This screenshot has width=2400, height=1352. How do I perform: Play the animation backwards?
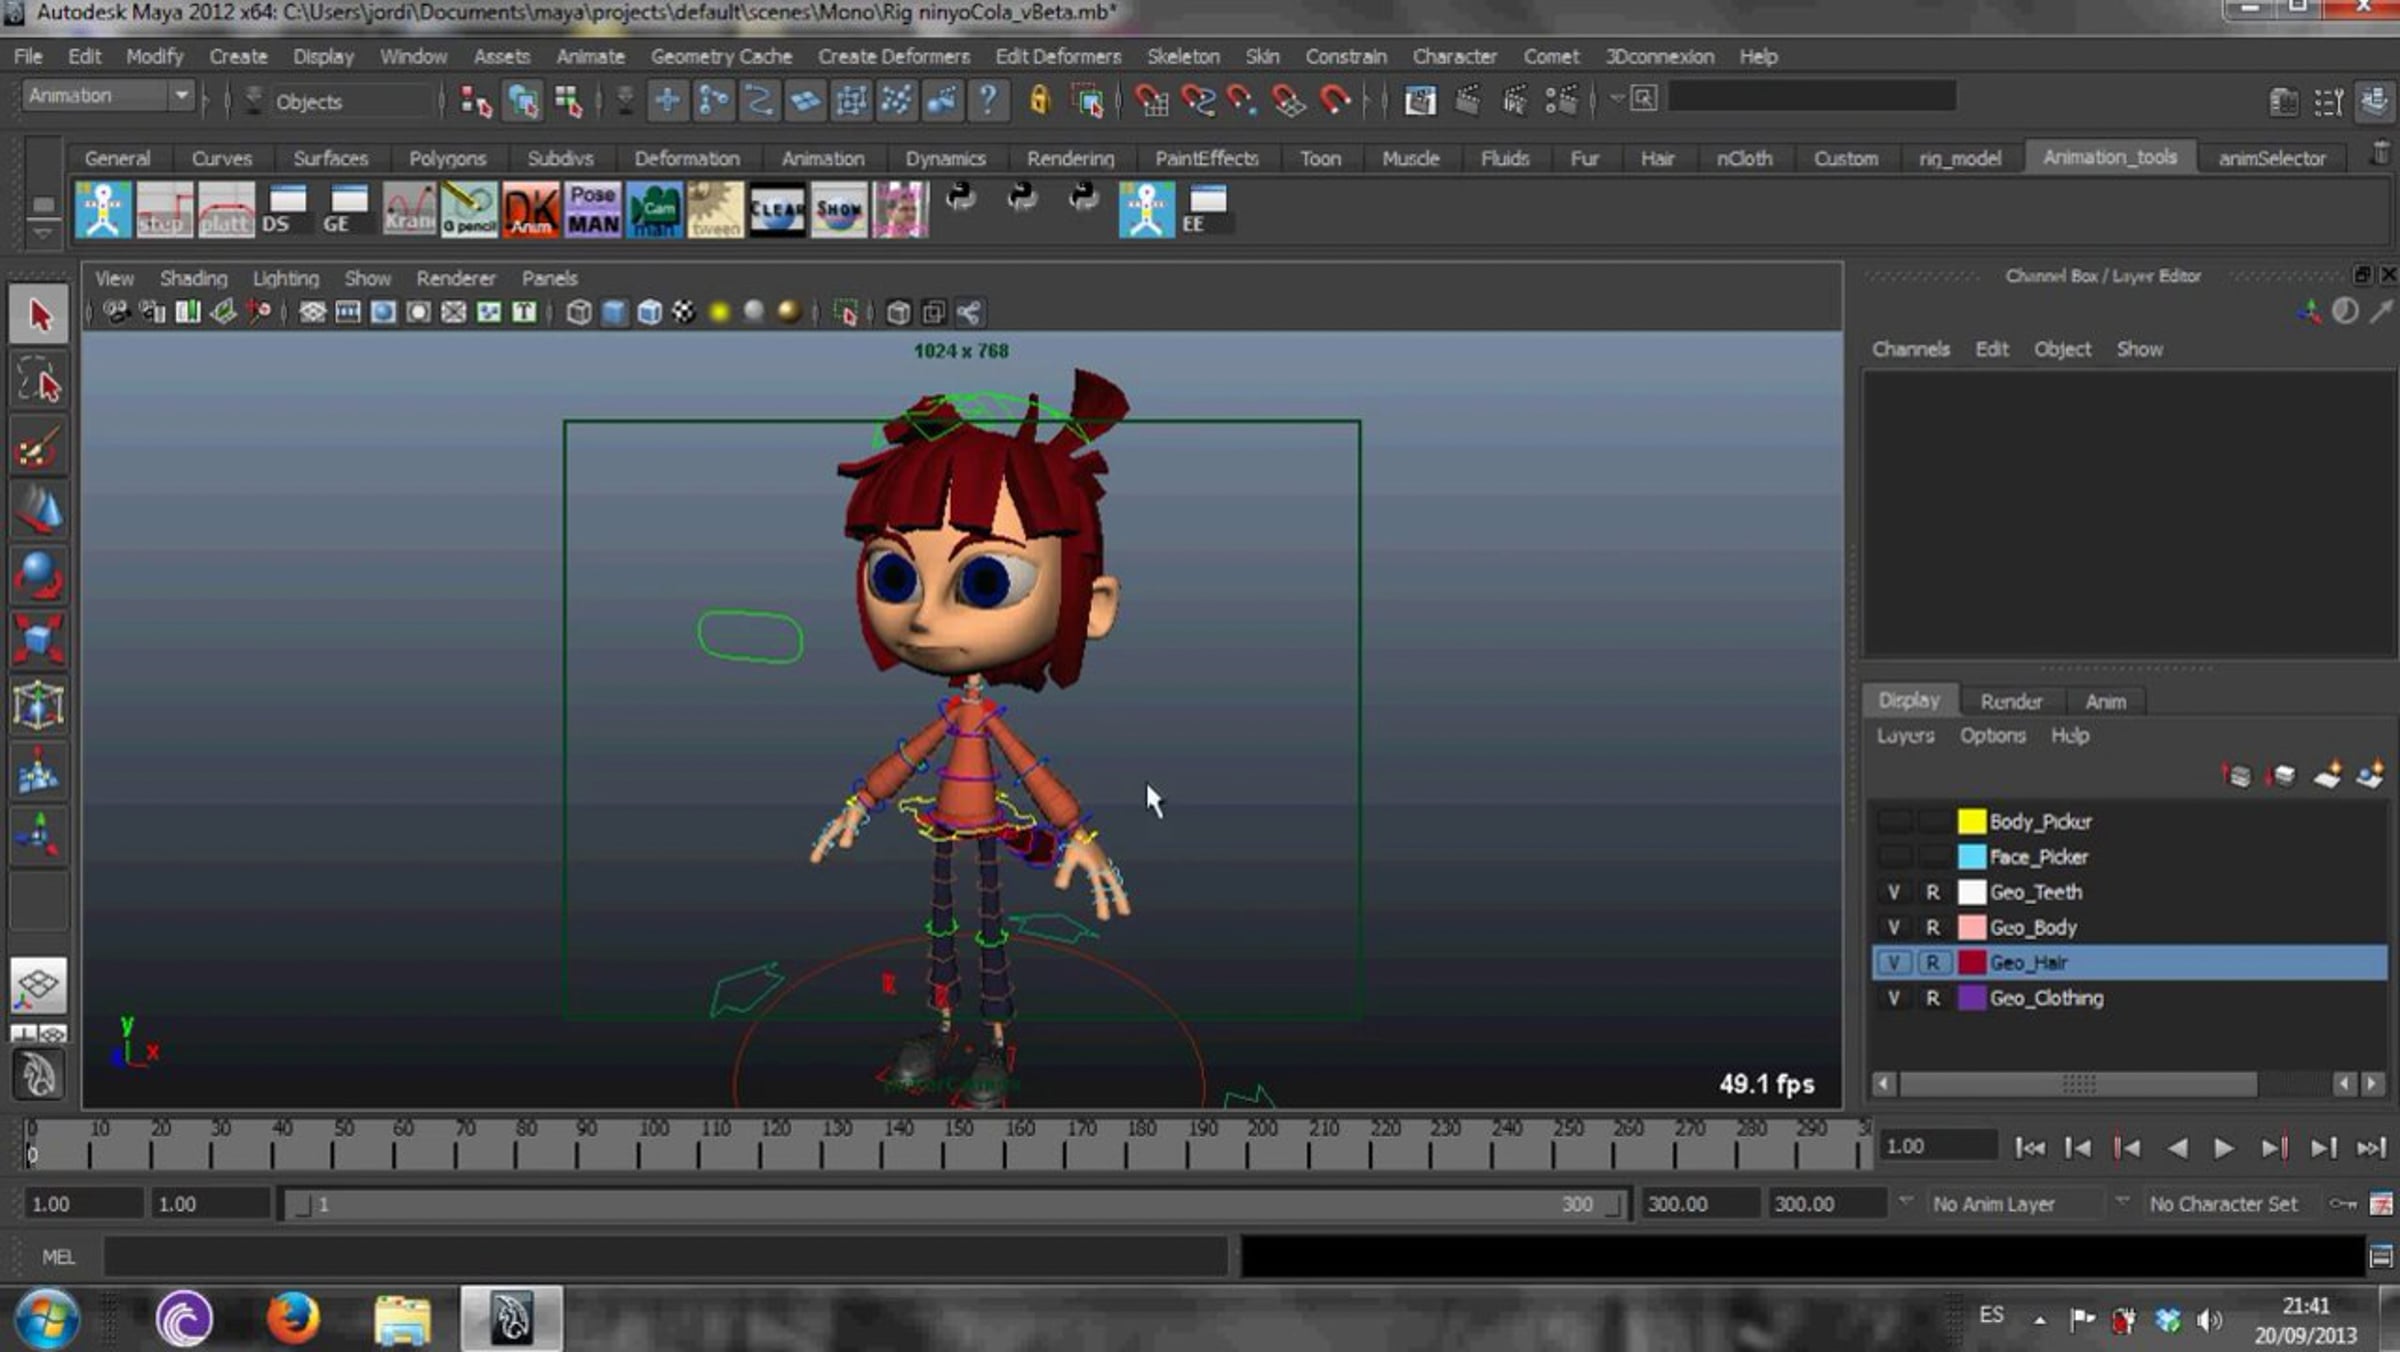[x=2176, y=1148]
